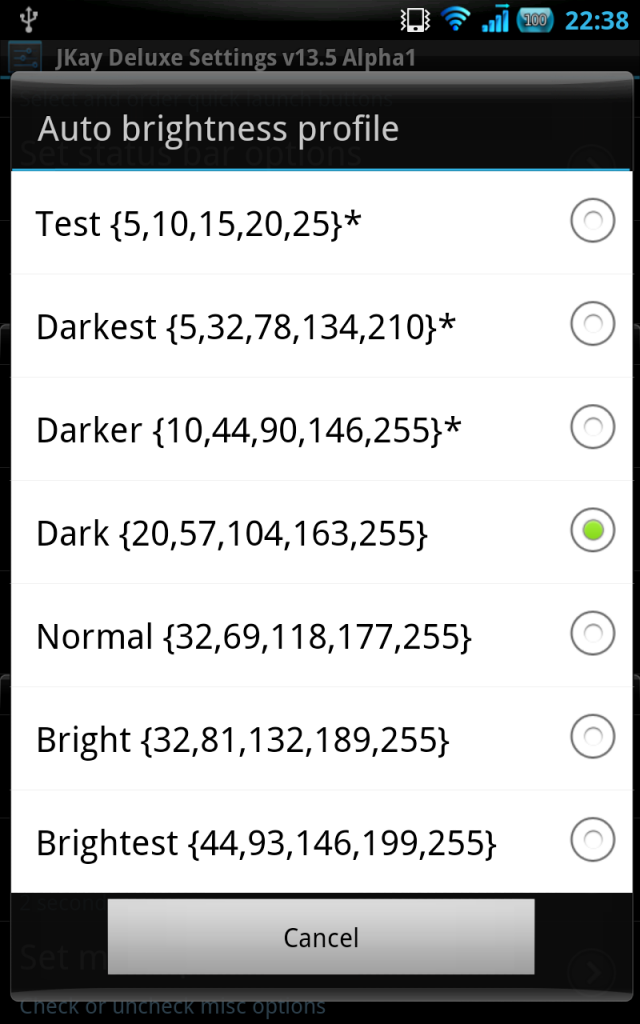640x1024 pixels.
Task: Choose the Brightest {44,93,146,199,255} list entry
Action: point(321,842)
